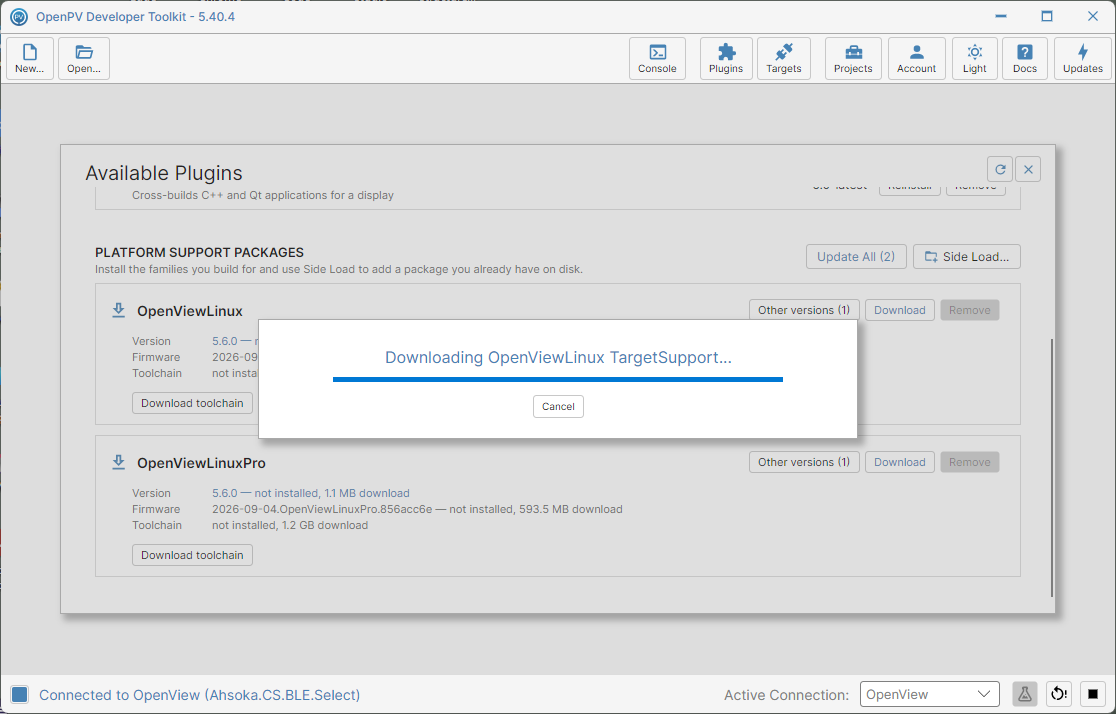Click Remove for OpenViewLinuxPro

click(x=969, y=462)
